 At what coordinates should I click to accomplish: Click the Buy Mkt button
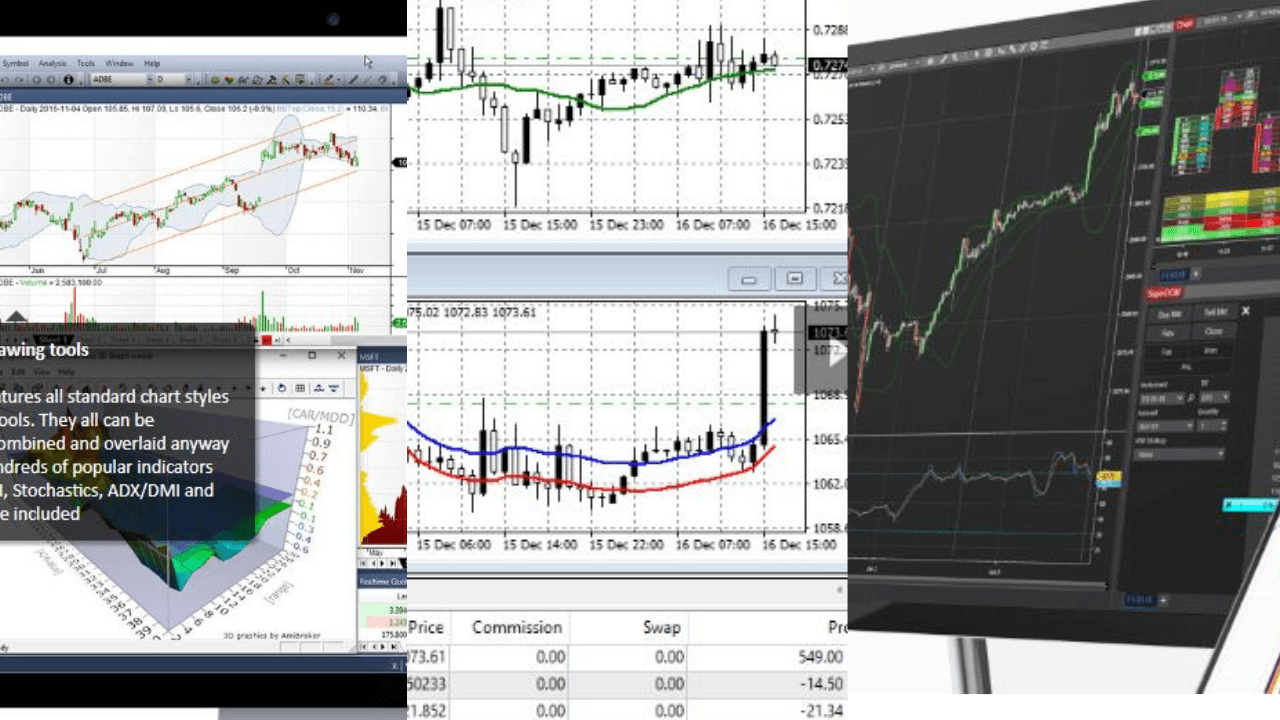(1169, 314)
